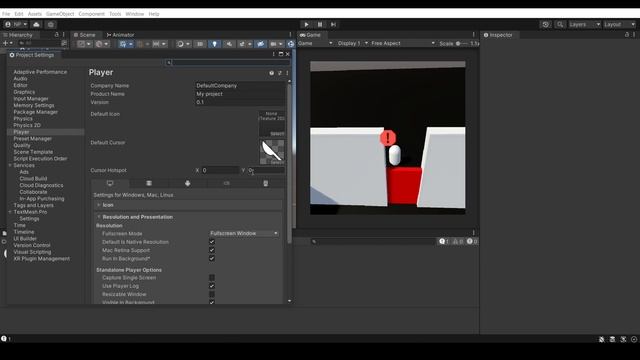640x360 pixels.
Task: Toggle the scene audio icon
Action: point(229,44)
